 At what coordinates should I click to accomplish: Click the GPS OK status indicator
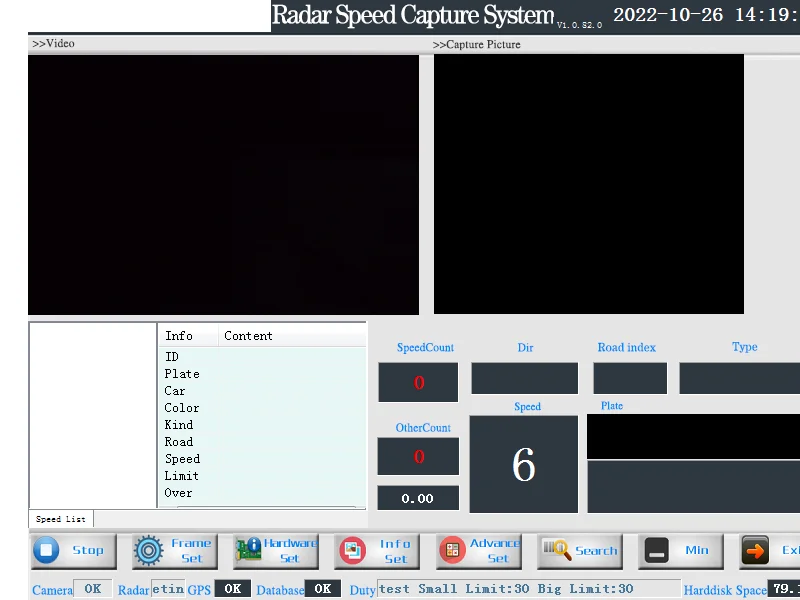point(233,588)
